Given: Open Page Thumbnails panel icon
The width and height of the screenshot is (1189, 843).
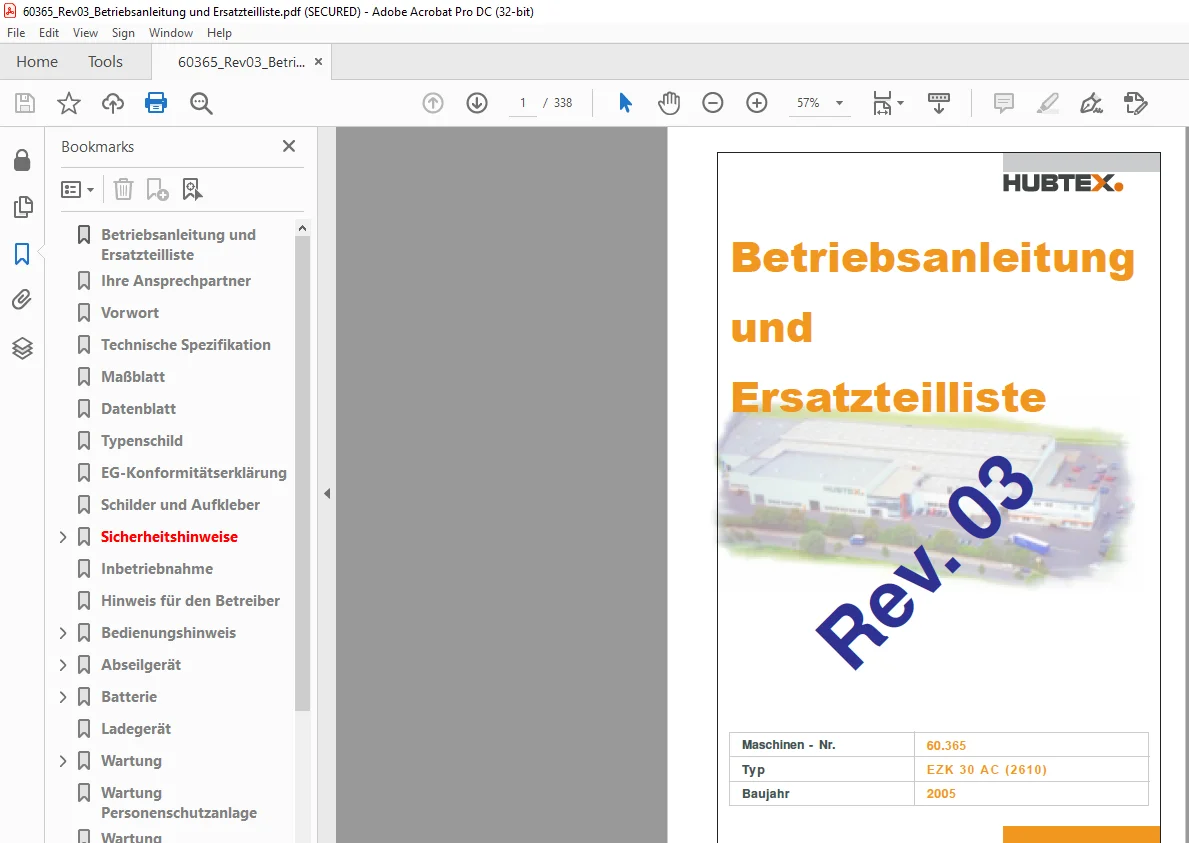Looking at the screenshot, I should coord(23,207).
